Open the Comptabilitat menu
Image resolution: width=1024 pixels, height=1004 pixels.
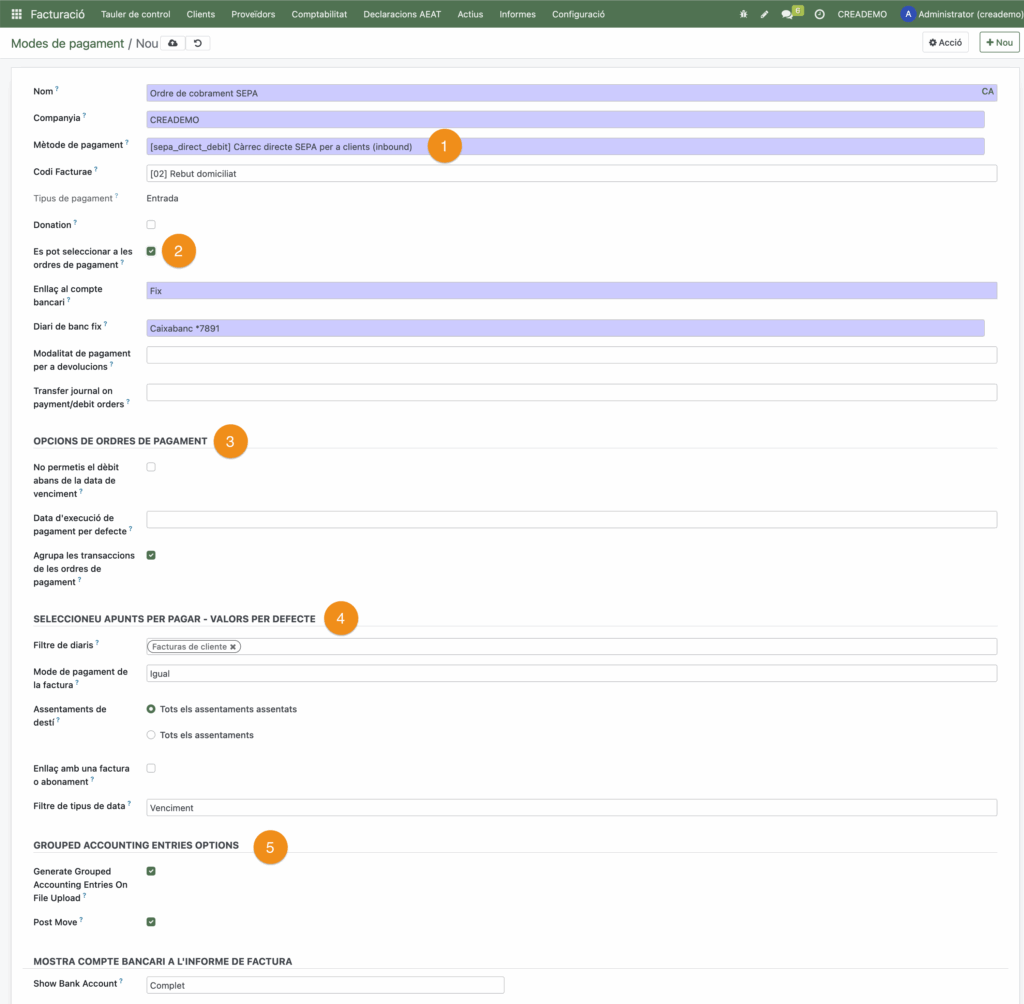pos(319,14)
